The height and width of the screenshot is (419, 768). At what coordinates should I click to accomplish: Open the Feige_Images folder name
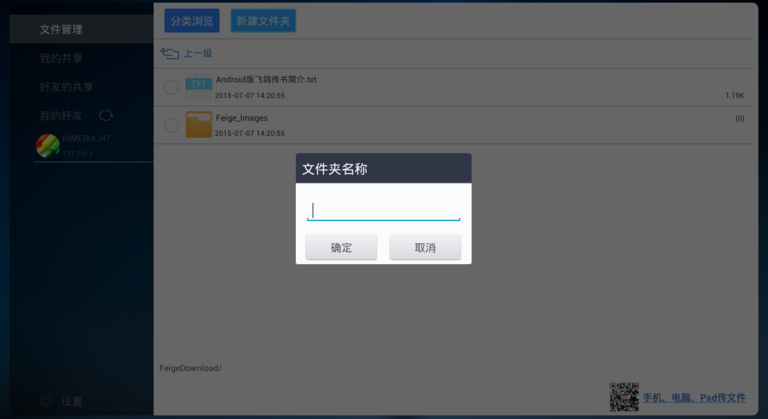[x=241, y=118]
